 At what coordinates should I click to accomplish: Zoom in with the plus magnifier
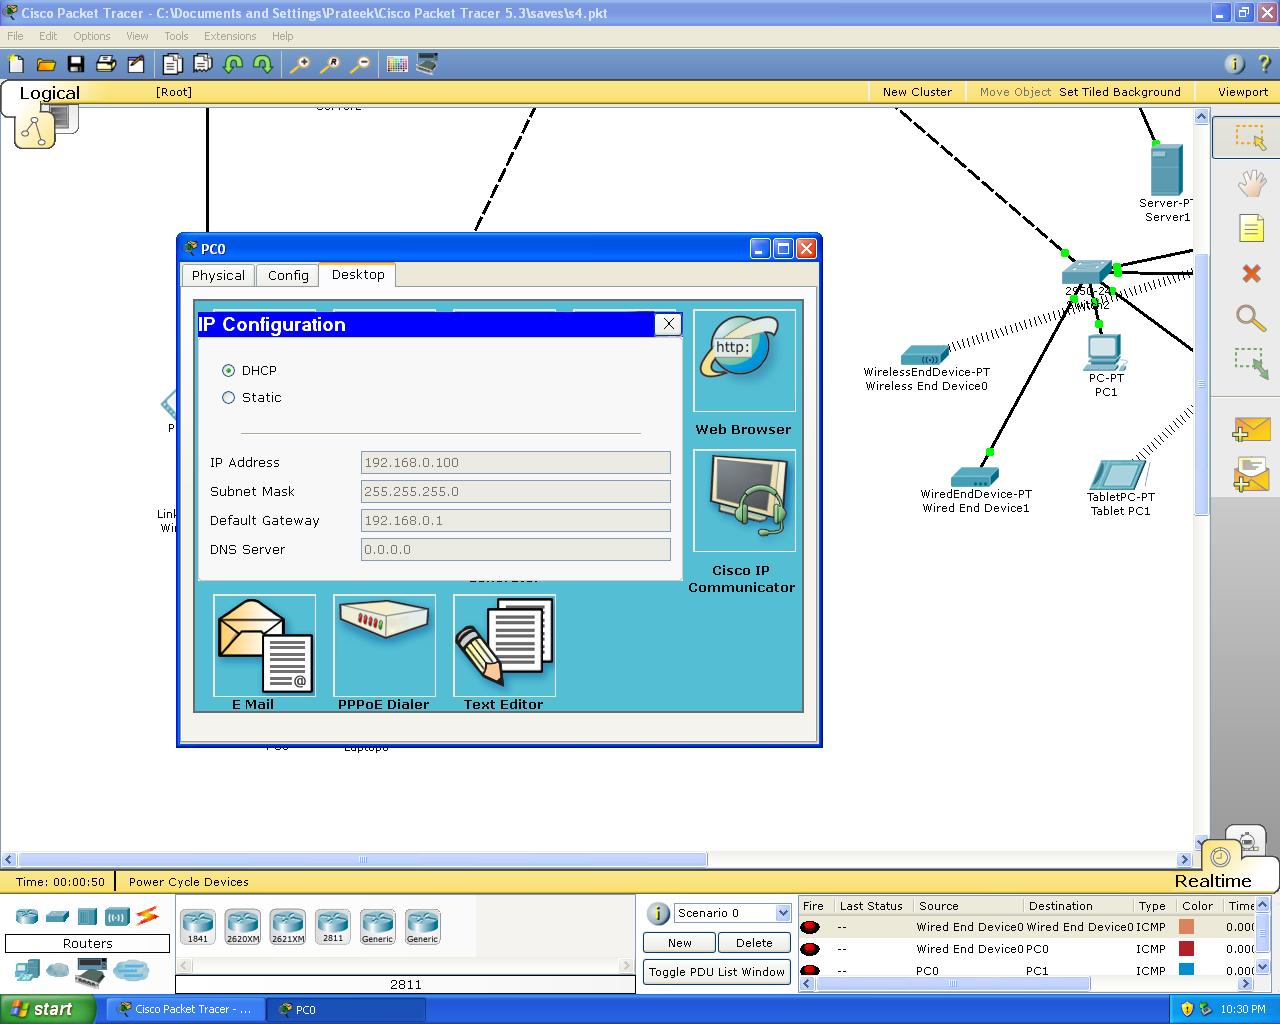pyautogui.click(x=300, y=64)
